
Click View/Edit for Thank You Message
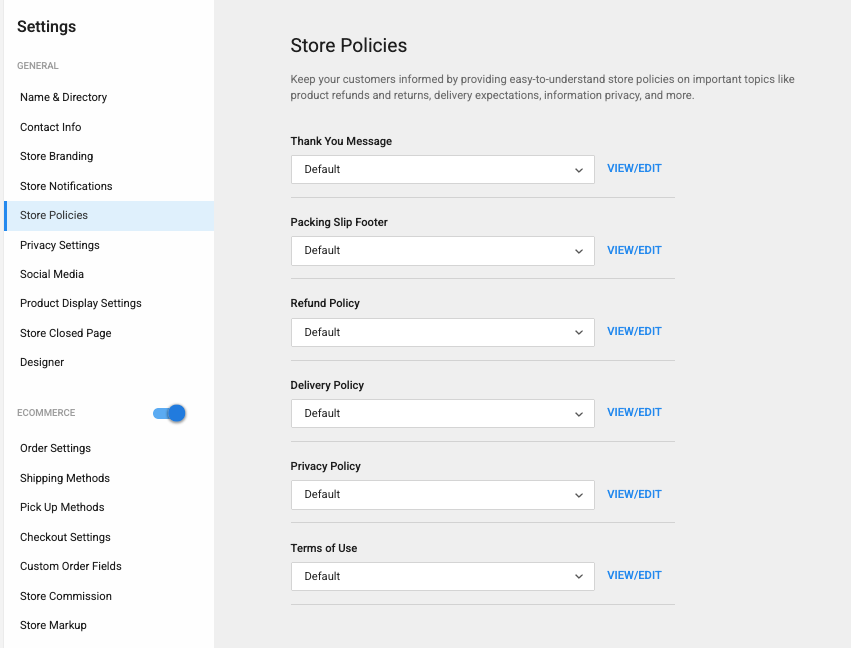[634, 169]
